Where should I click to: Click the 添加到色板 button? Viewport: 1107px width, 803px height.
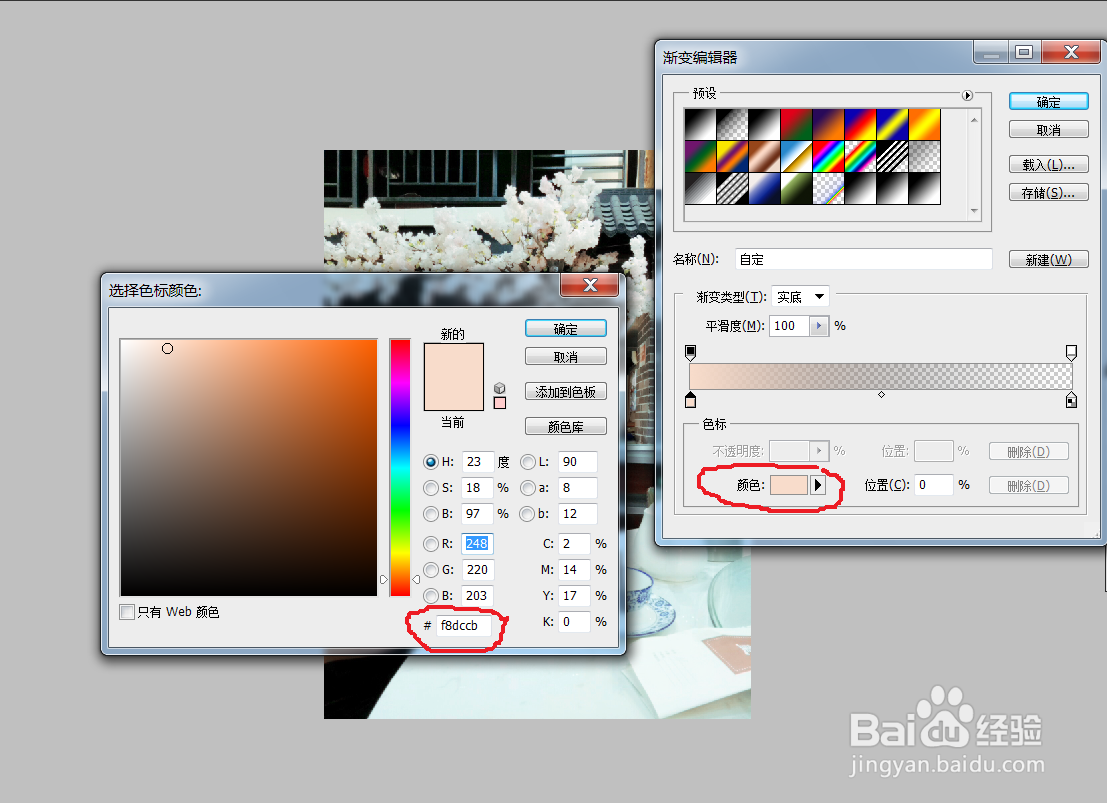(x=566, y=392)
